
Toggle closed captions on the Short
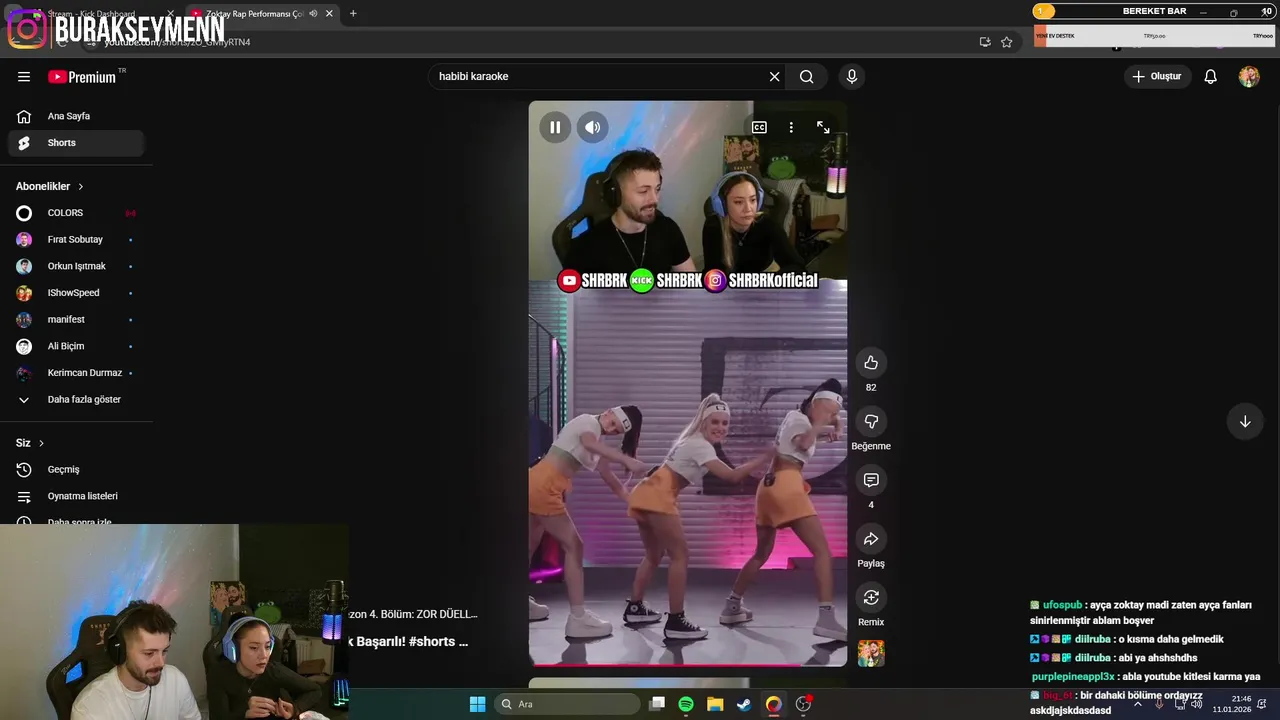pos(759,127)
